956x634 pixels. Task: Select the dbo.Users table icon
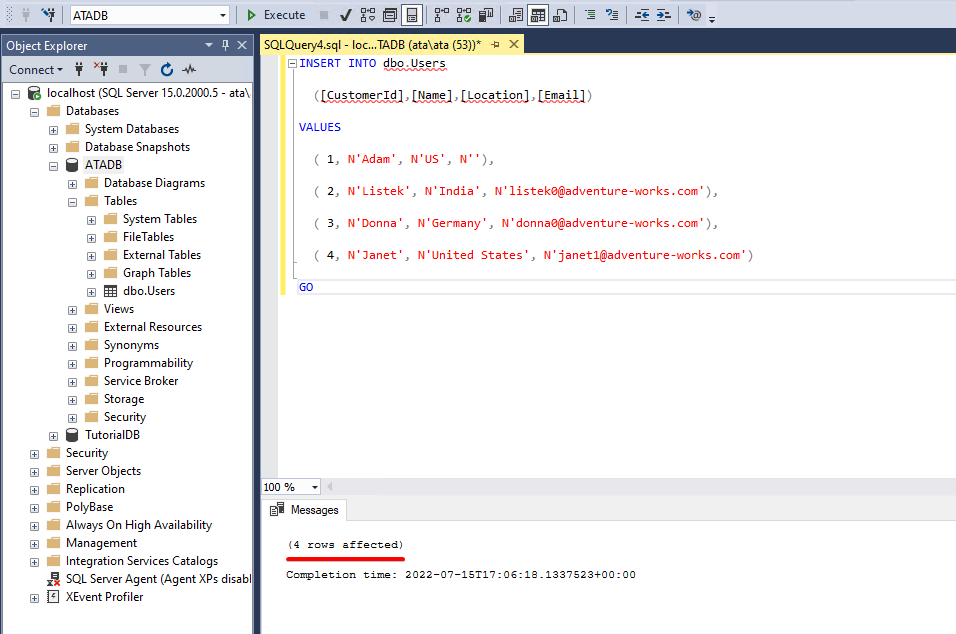[110, 291]
